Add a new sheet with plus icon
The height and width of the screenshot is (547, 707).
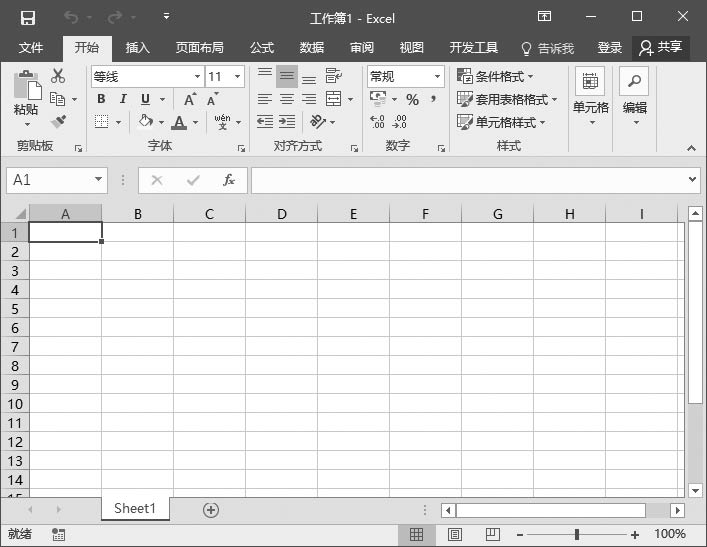211,510
